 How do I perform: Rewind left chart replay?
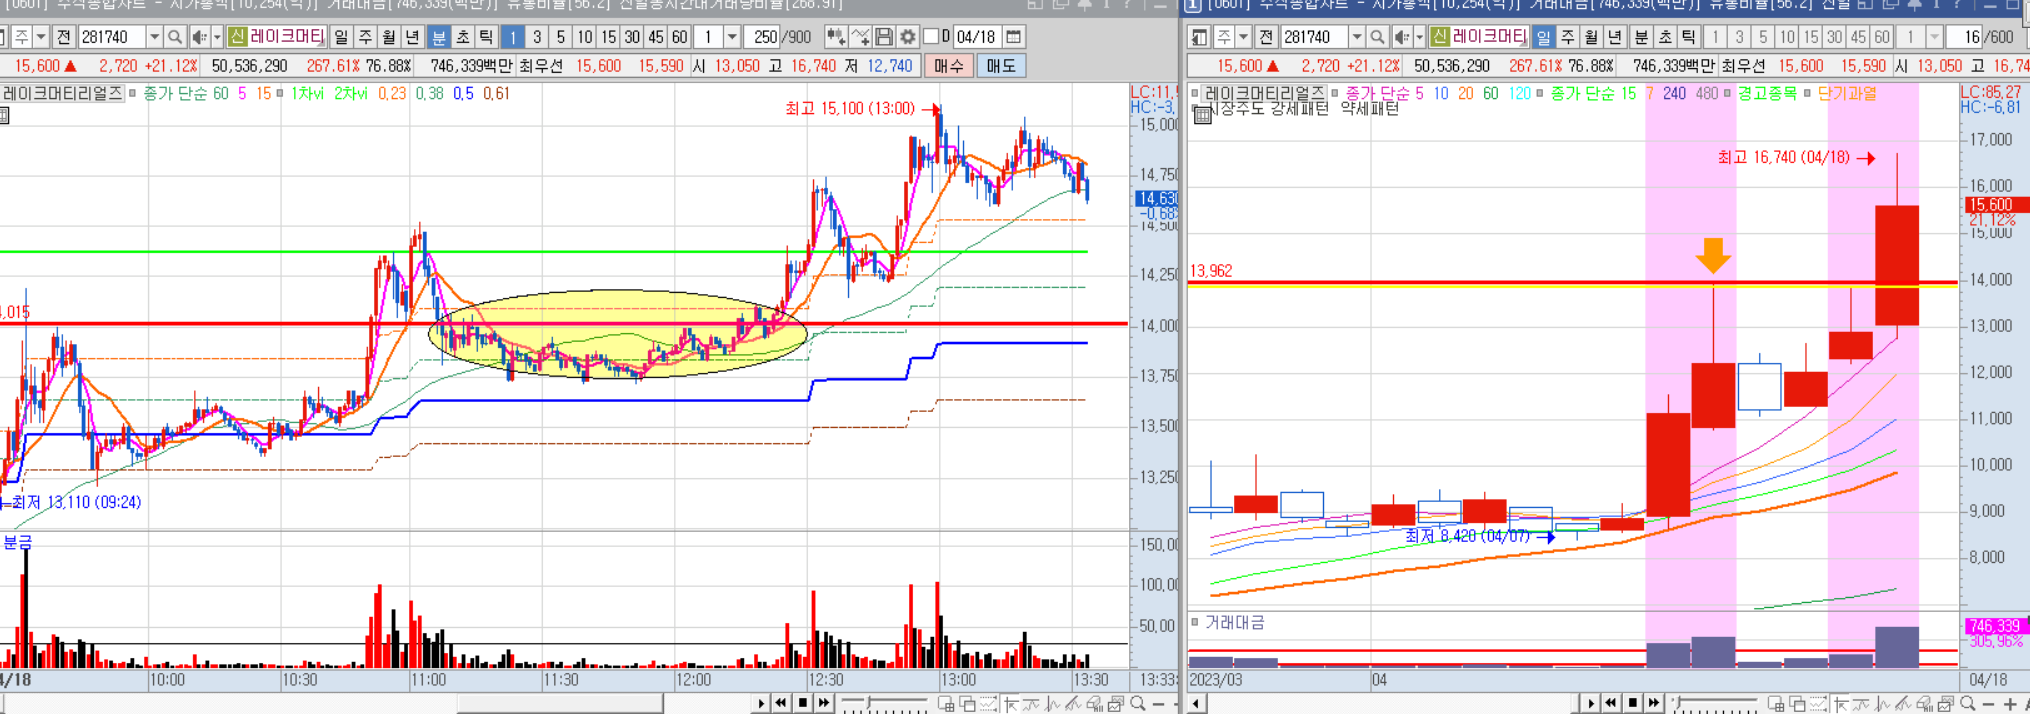click(781, 703)
